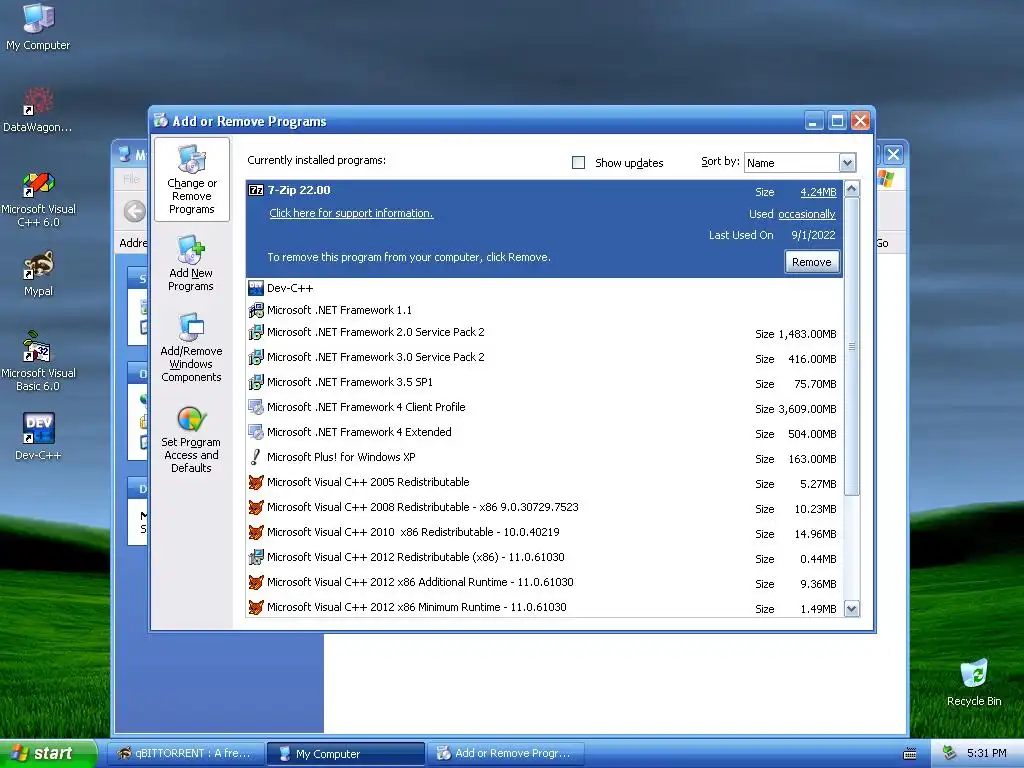Image resolution: width=1024 pixels, height=768 pixels.
Task: Open Add/Remove Windows Components icon
Action: (191, 347)
